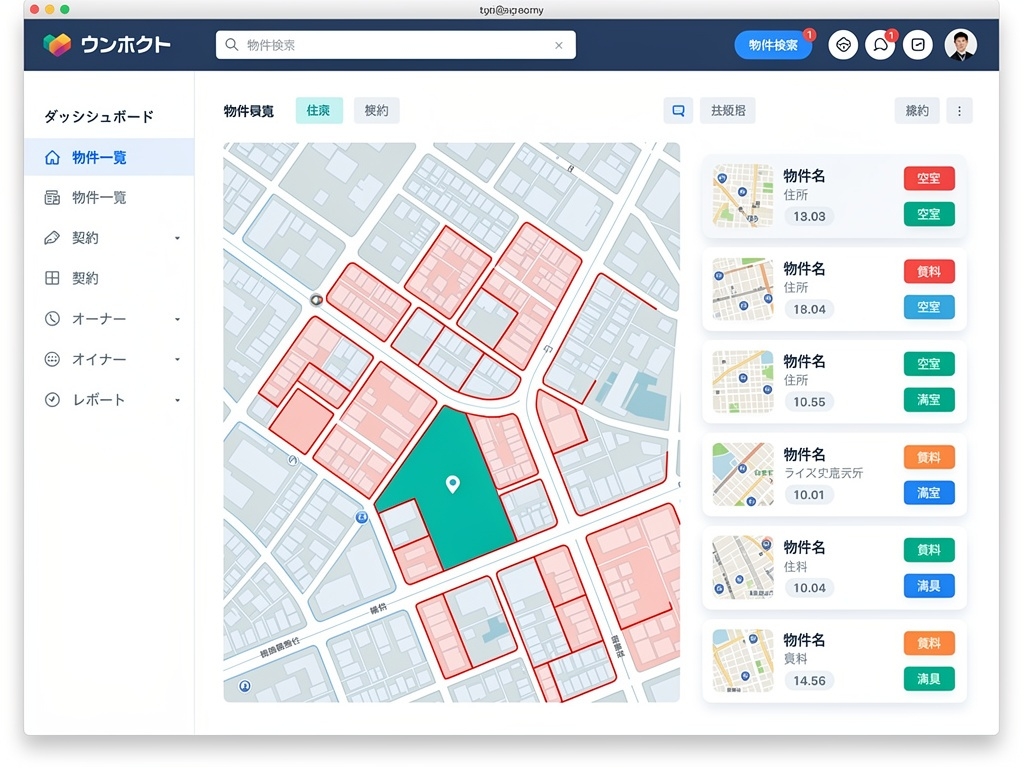Select the grey tab right of 住棗
Screen dimensions: 1024x768
pyautogui.click(x=376, y=111)
